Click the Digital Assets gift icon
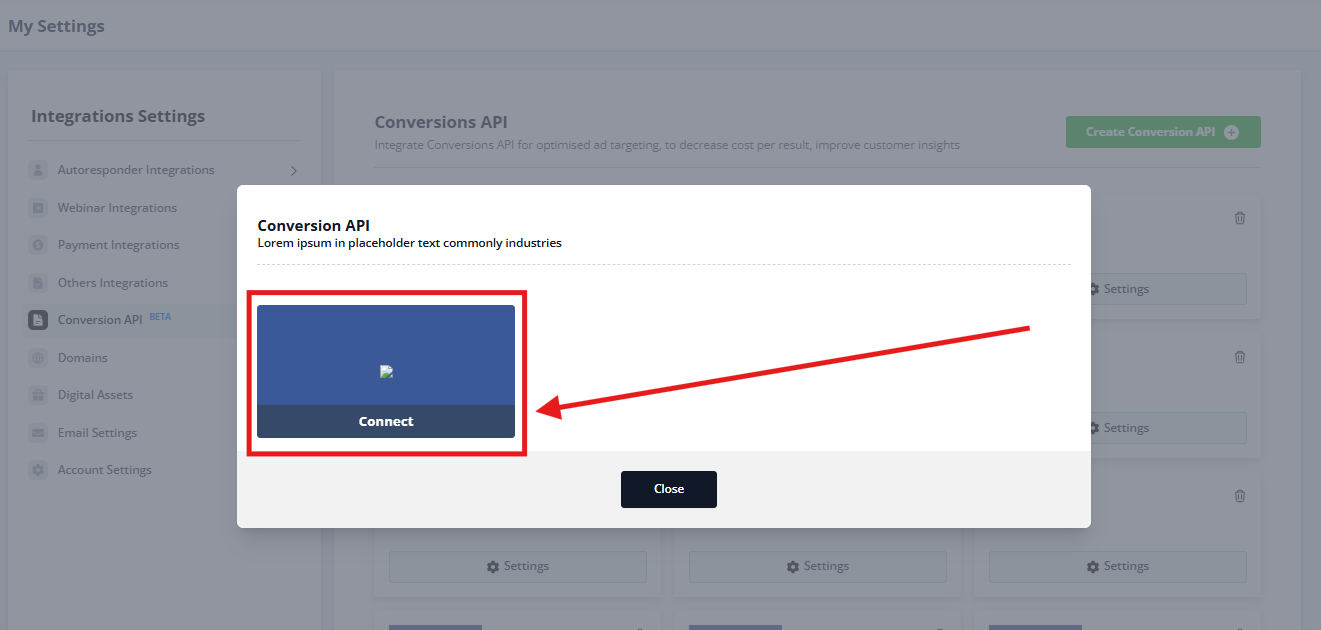Screen dimensions: 1321x630 [x=38, y=395]
